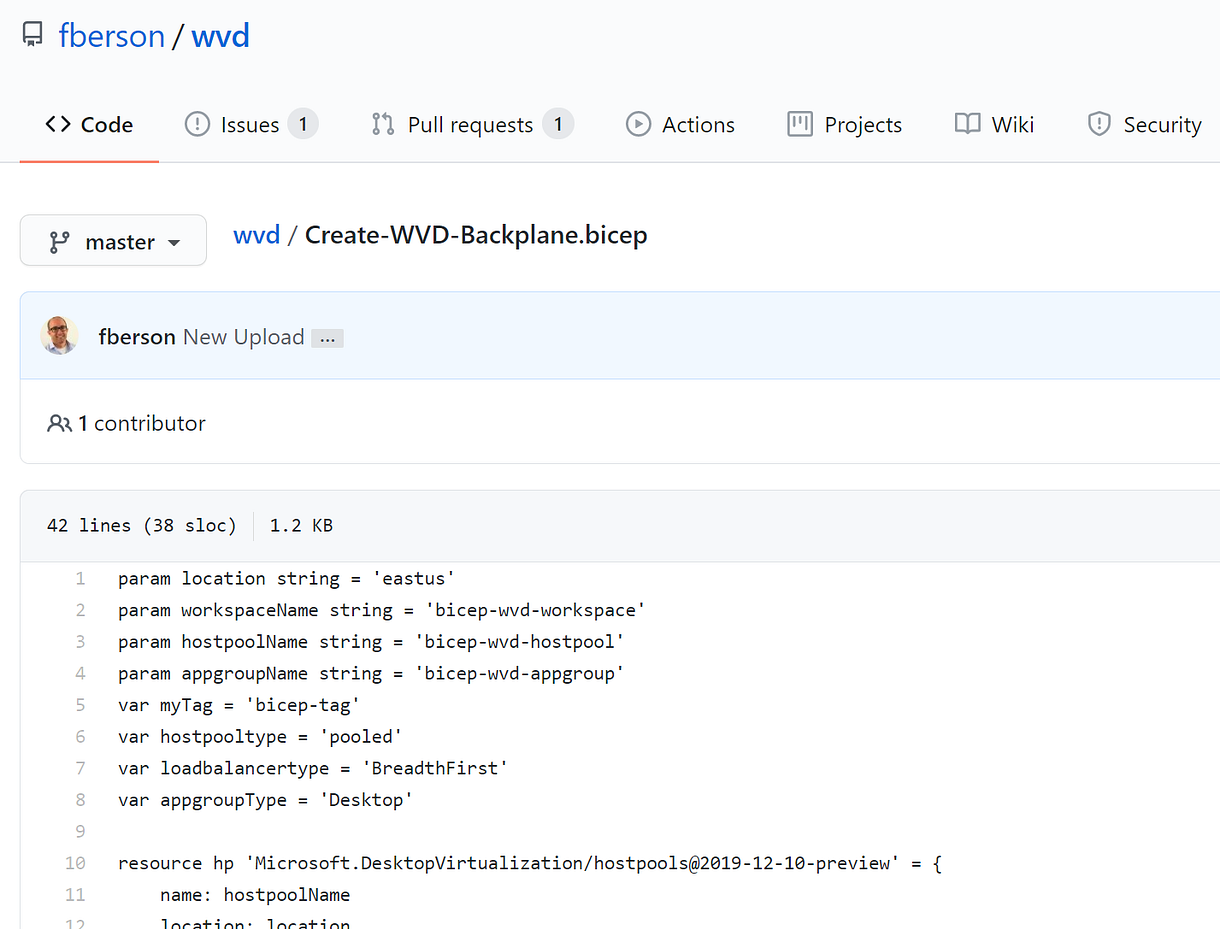Open the fberson owner link
This screenshot has height=929, width=1220.
(111, 36)
